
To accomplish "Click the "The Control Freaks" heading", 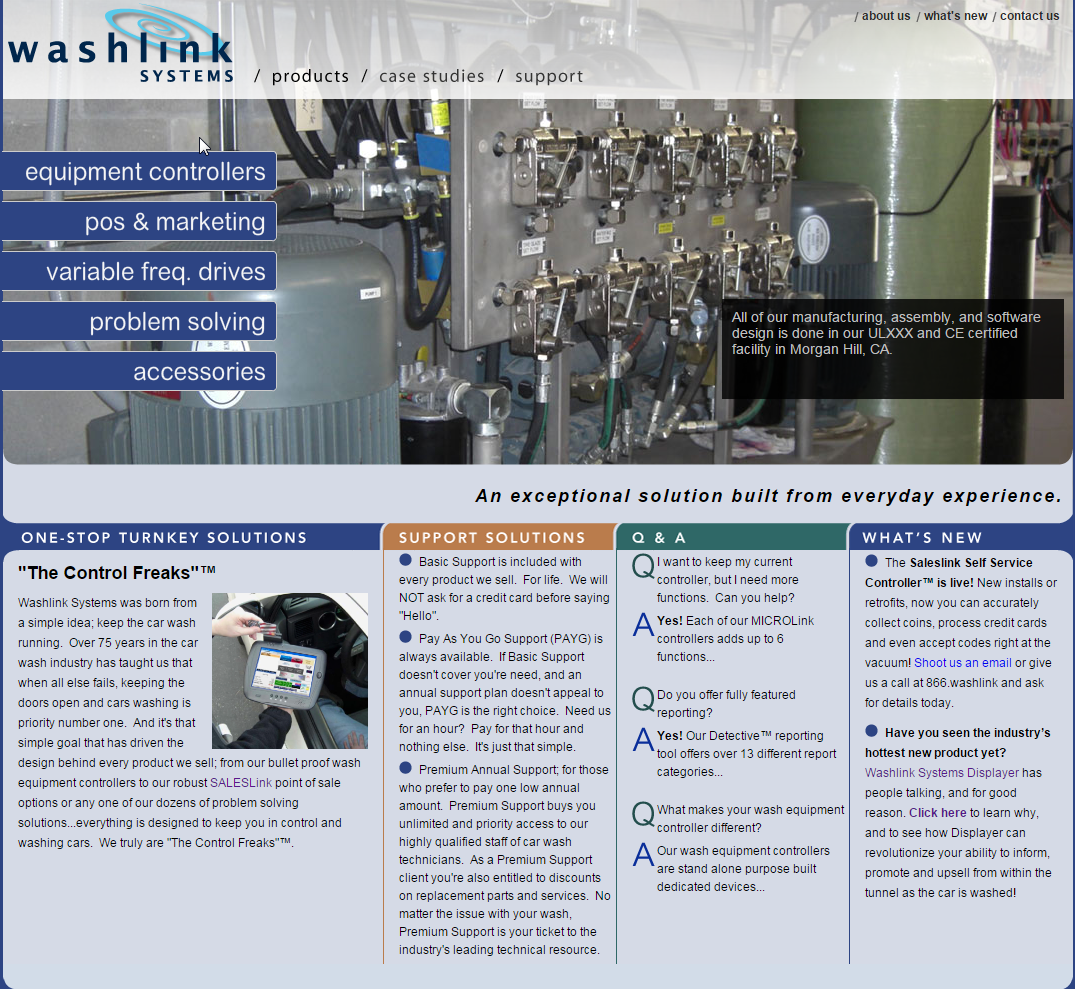I will (117, 573).
